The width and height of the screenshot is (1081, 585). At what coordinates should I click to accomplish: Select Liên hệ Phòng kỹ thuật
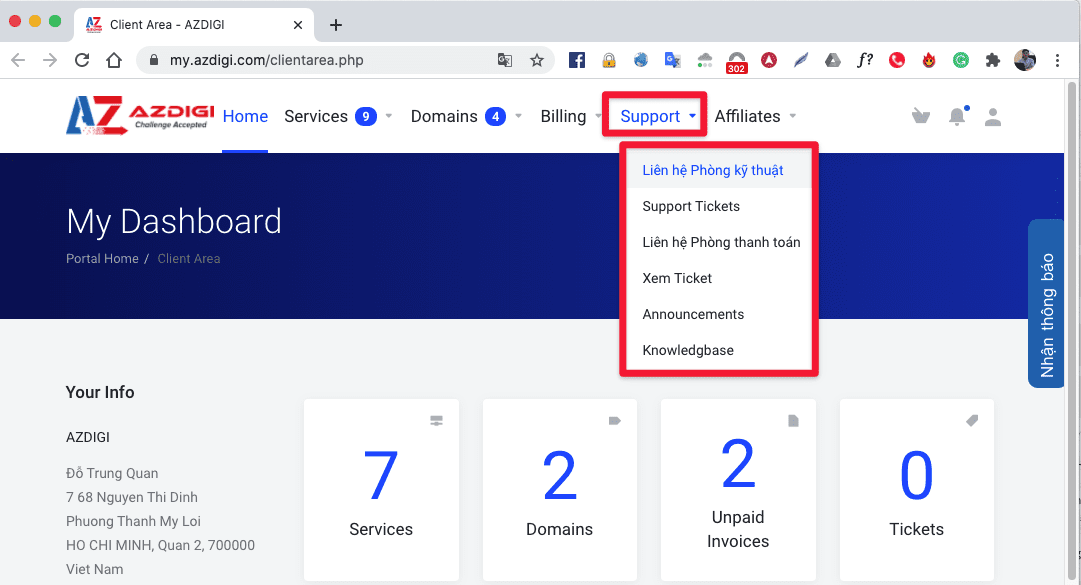[713, 170]
